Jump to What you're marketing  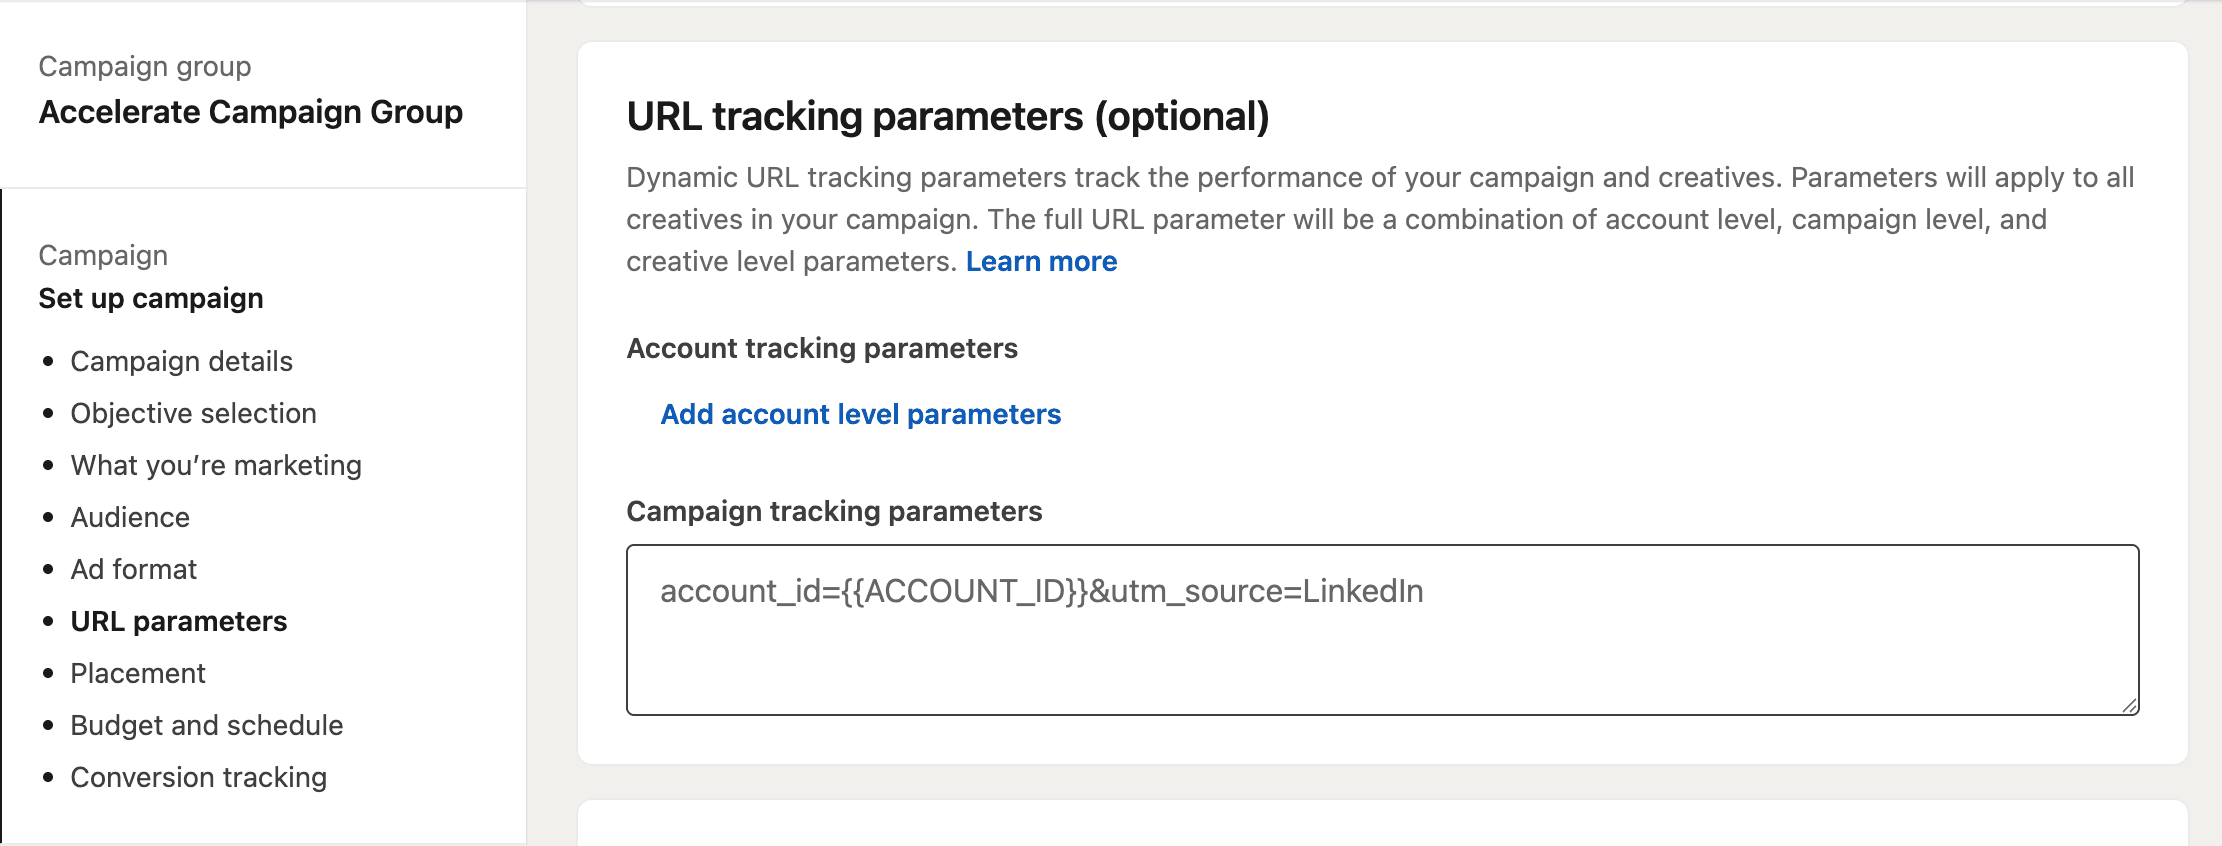[x=216, y=465]
